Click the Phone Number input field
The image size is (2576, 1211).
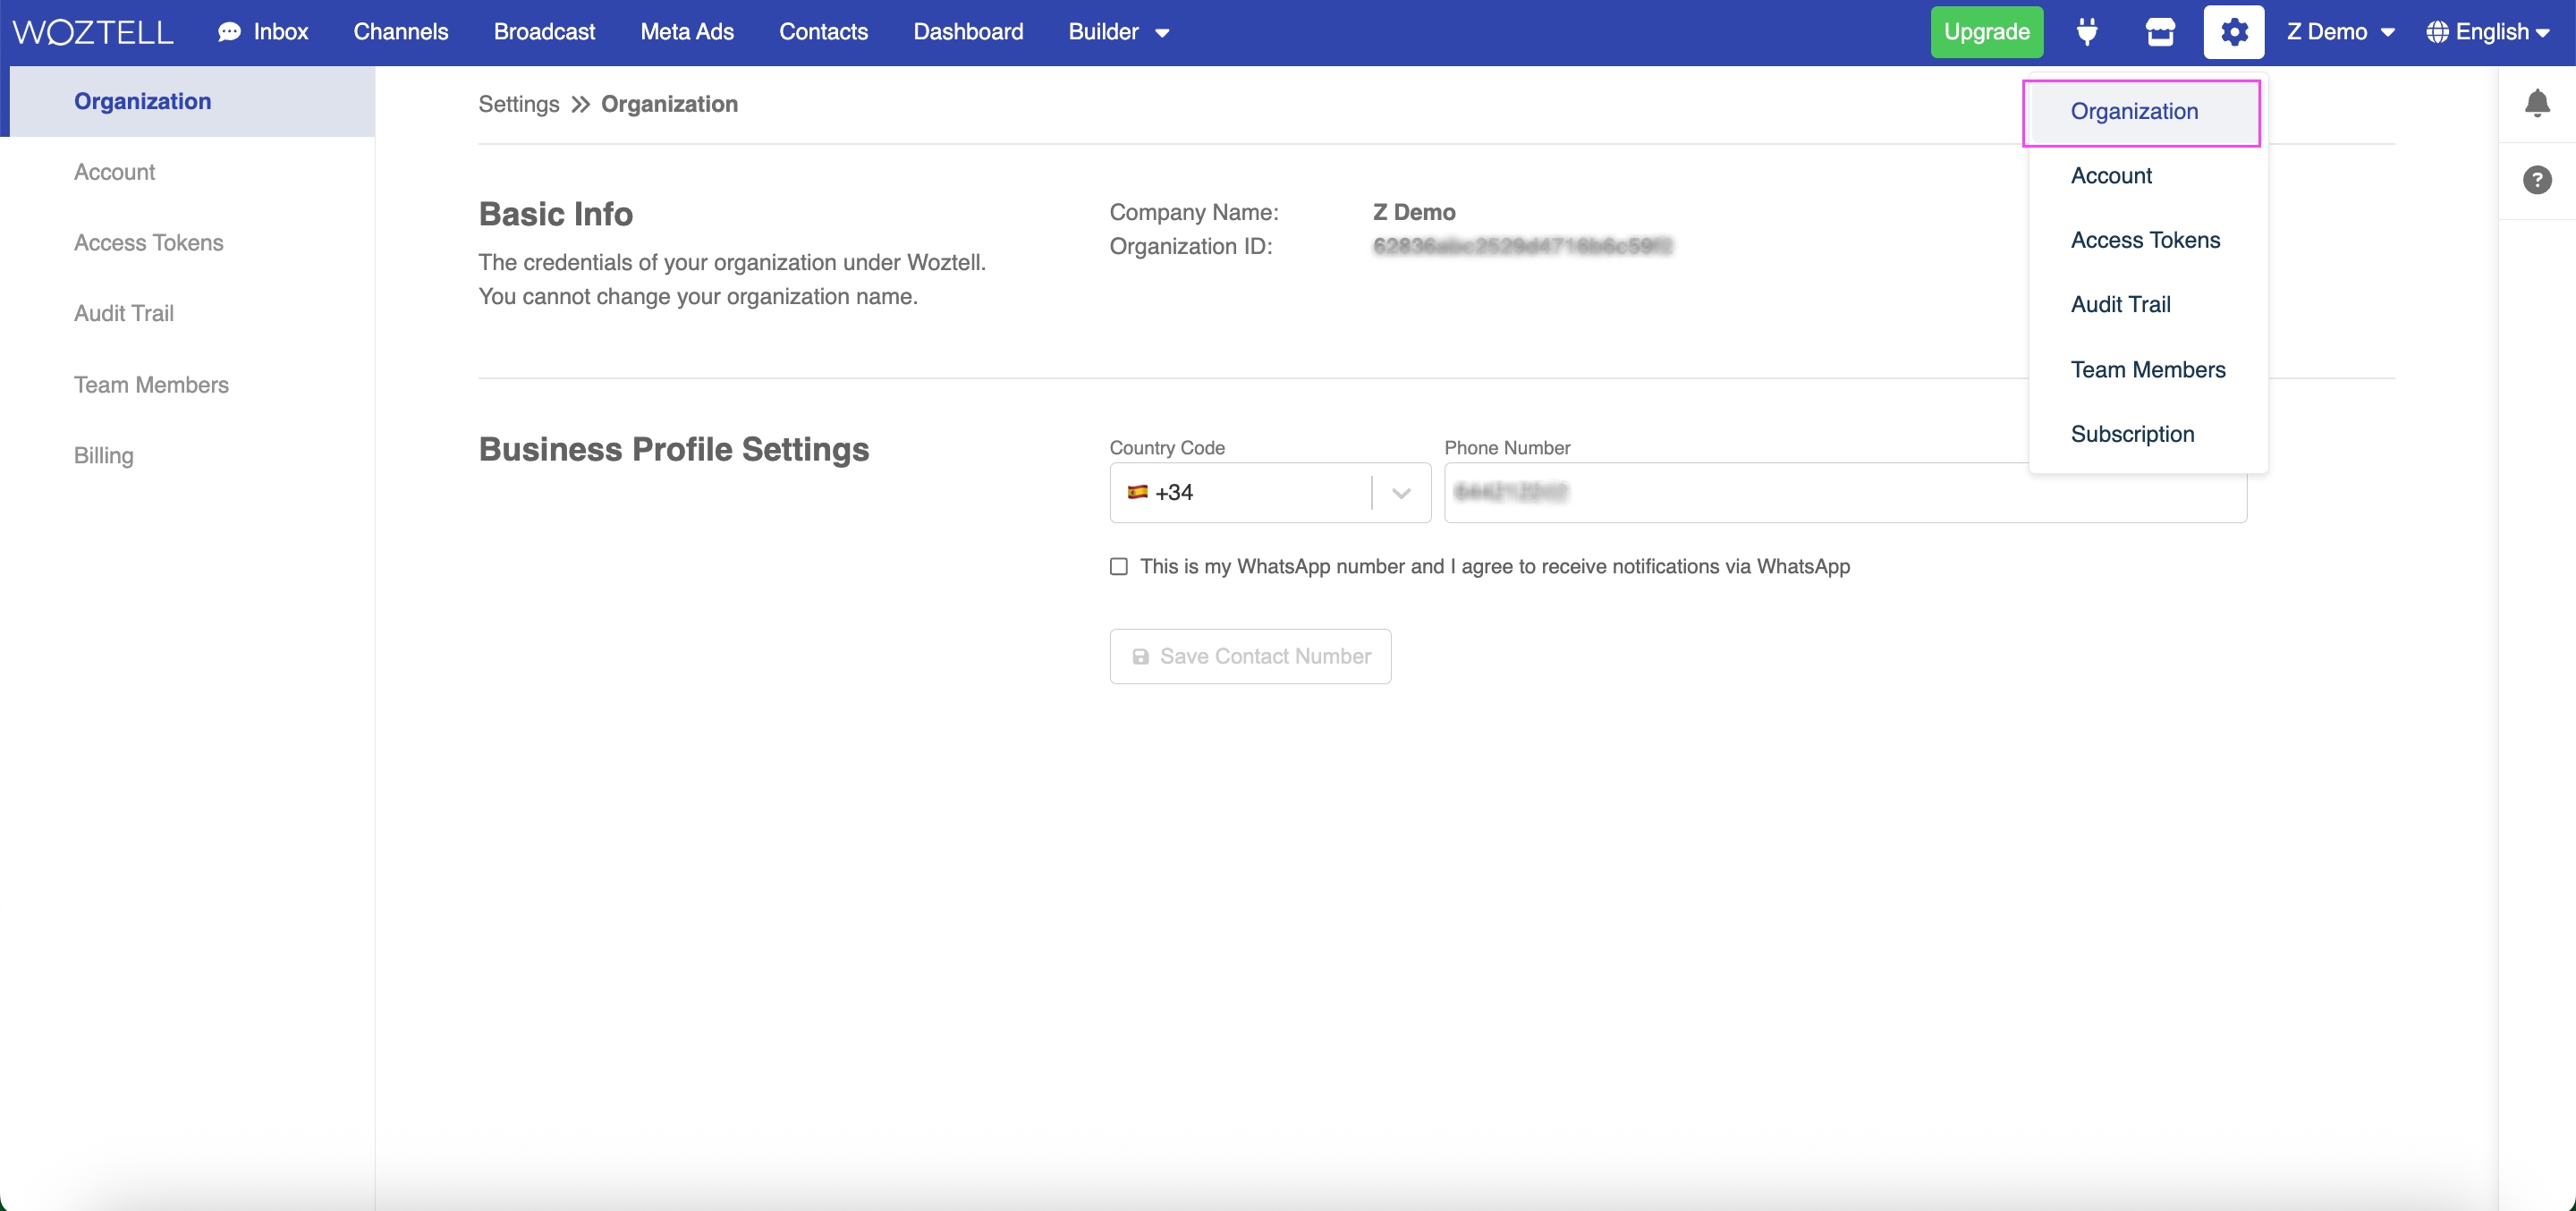tap(1845, 492)
